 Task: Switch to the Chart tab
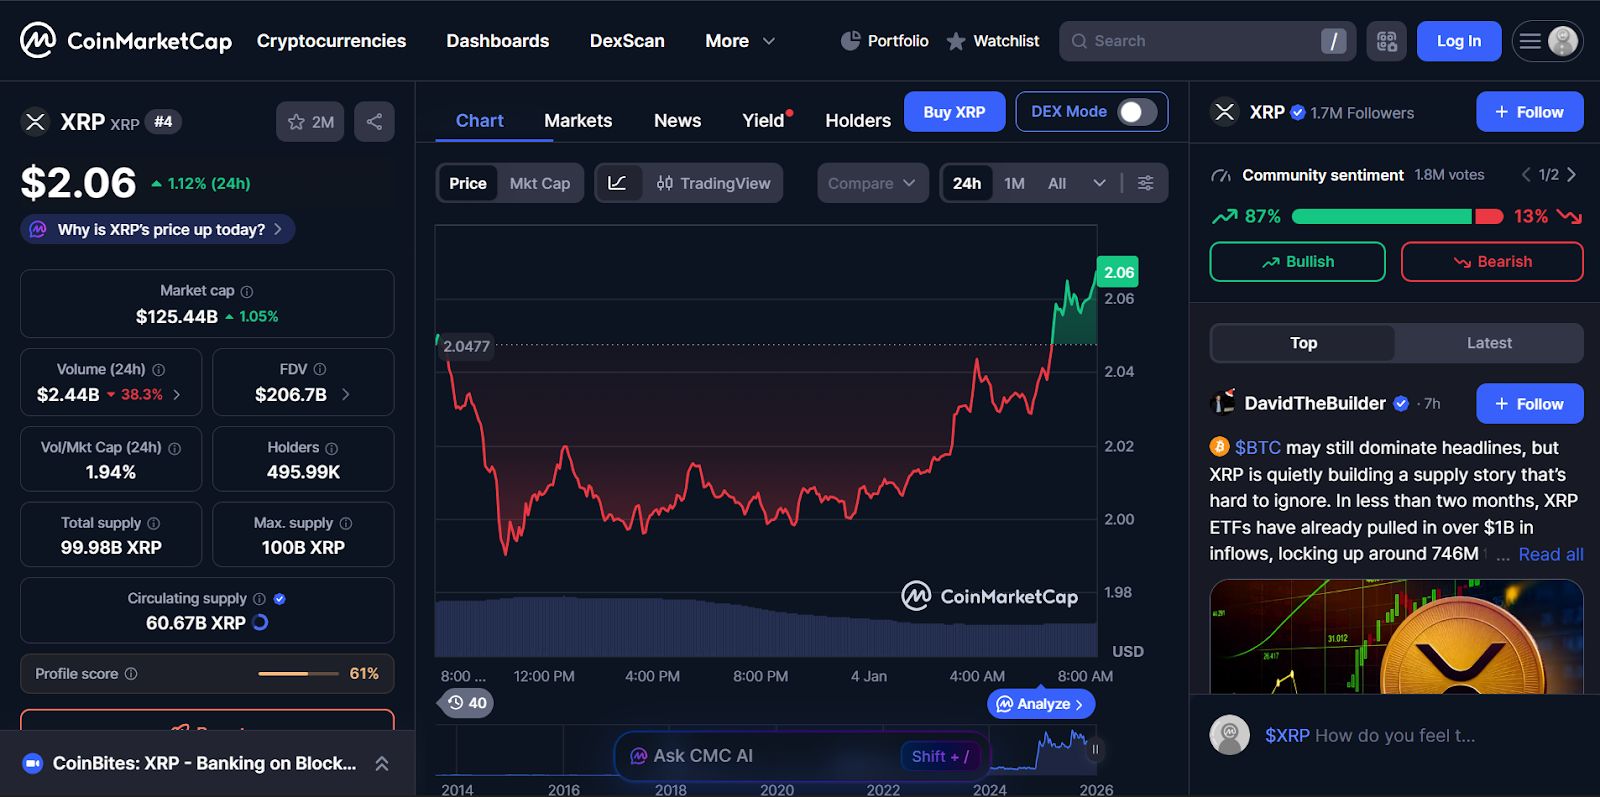pos(480,121)
